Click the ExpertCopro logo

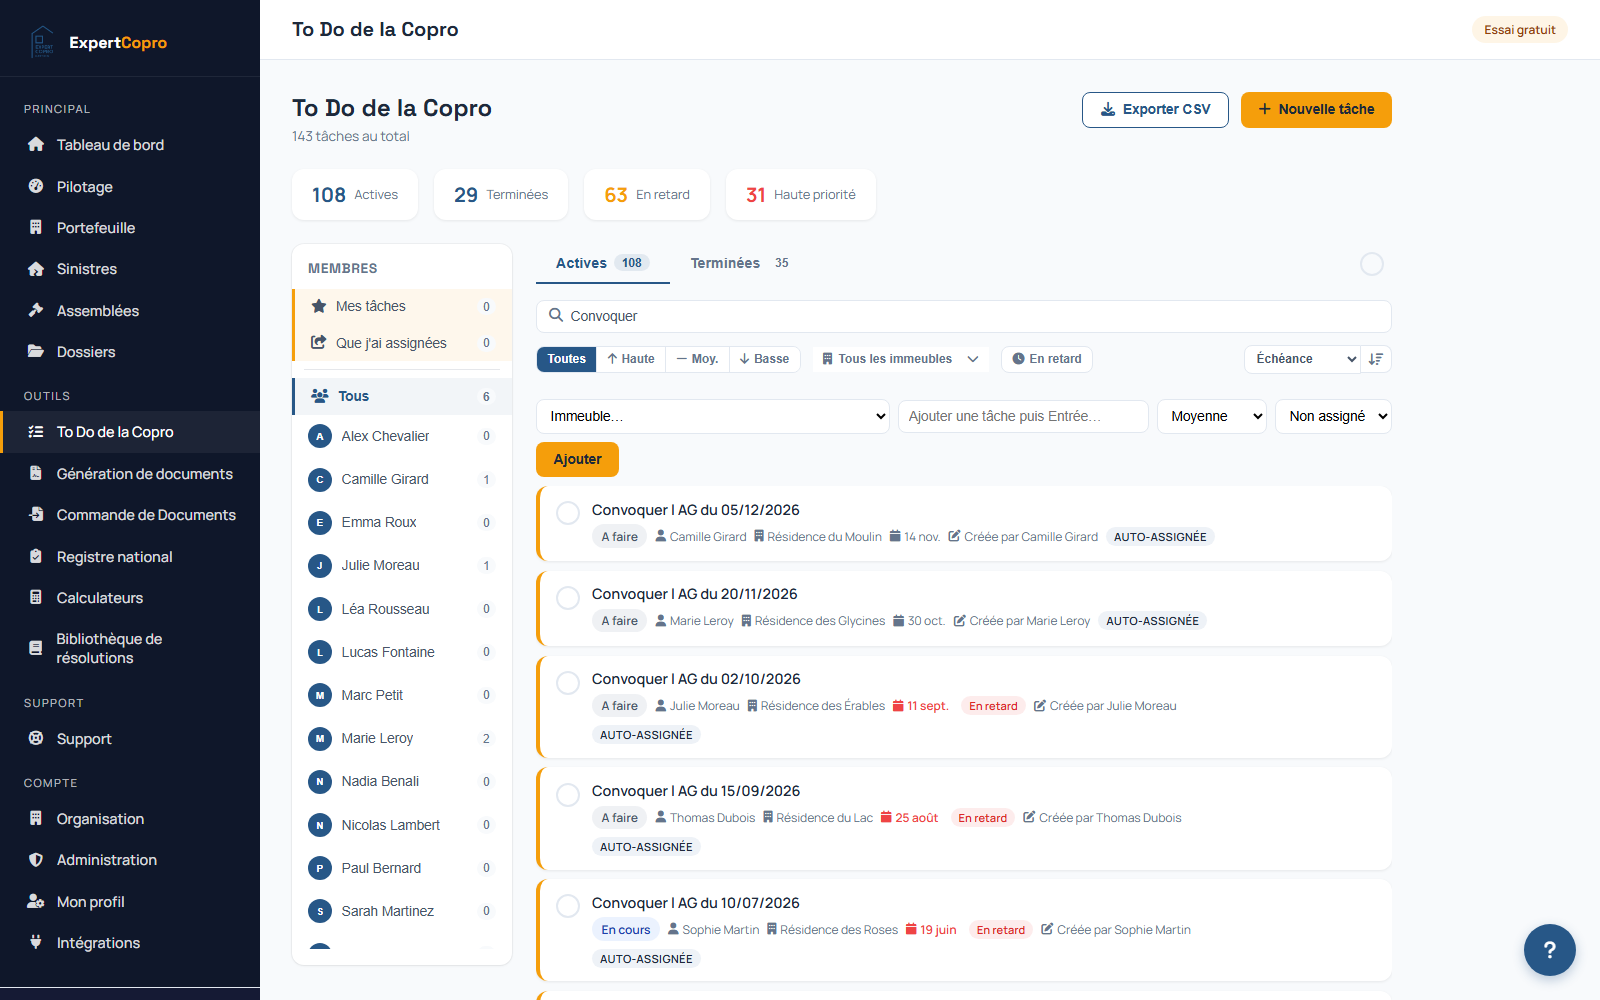coord(98,42)
